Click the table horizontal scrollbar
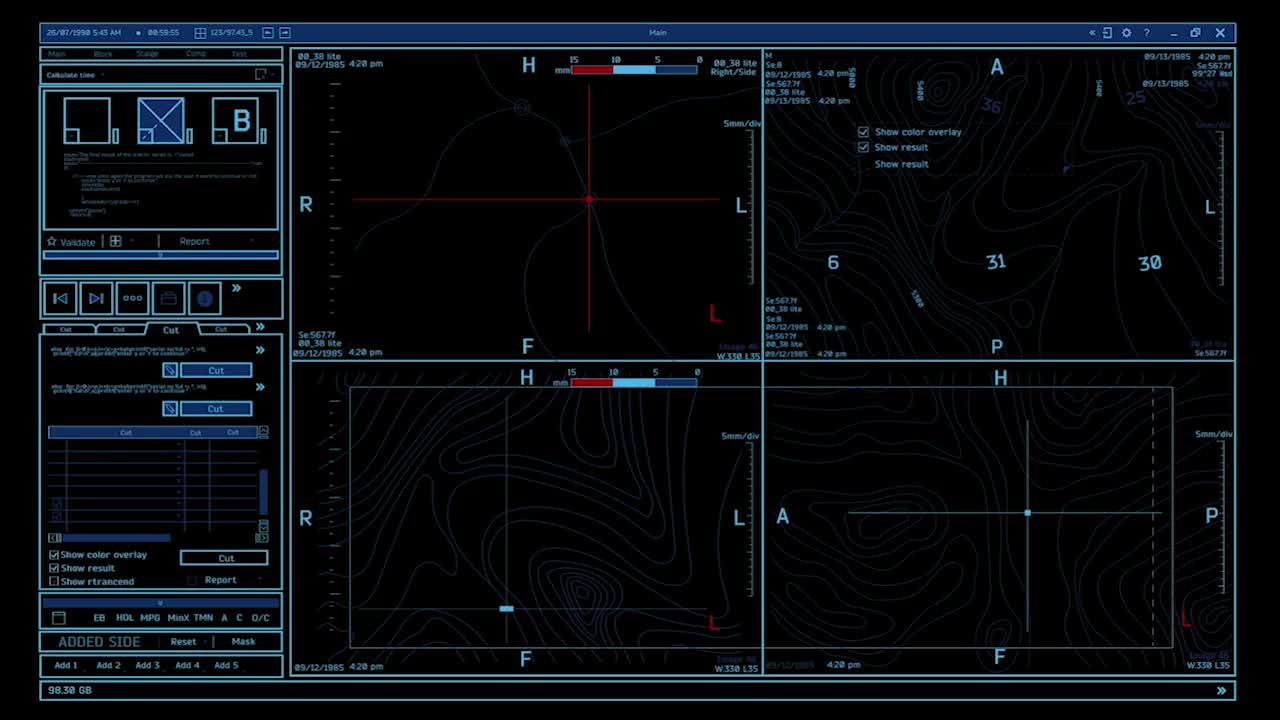The image size is (1280, 720). [x=117, y=538]
